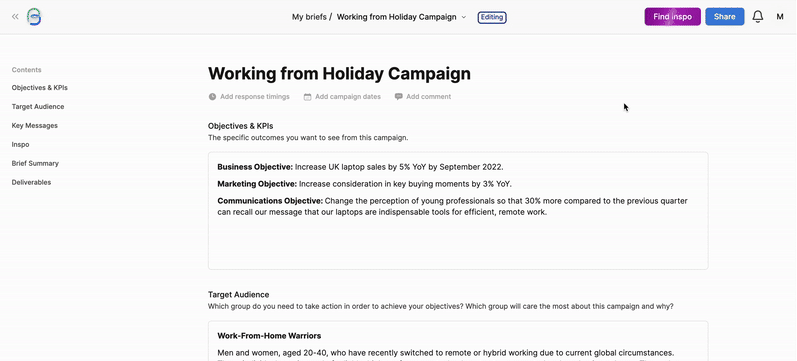The height and width of the screenshot is (361, 797).
Task: Click the Editing status badge
Action: tap(492, 17)
